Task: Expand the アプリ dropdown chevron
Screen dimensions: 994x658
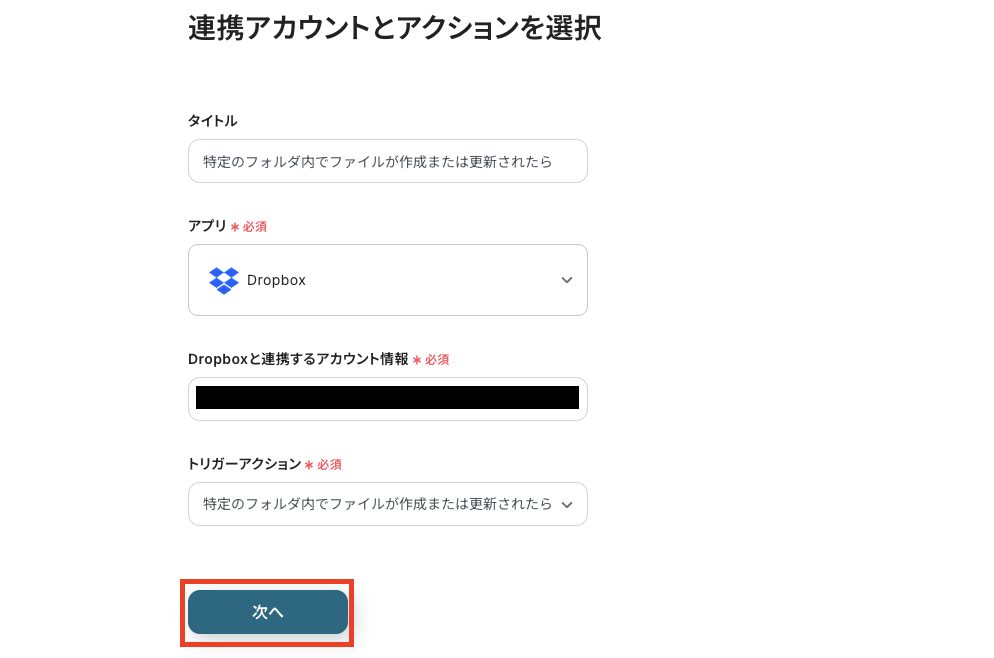Action: coord(567,280)
